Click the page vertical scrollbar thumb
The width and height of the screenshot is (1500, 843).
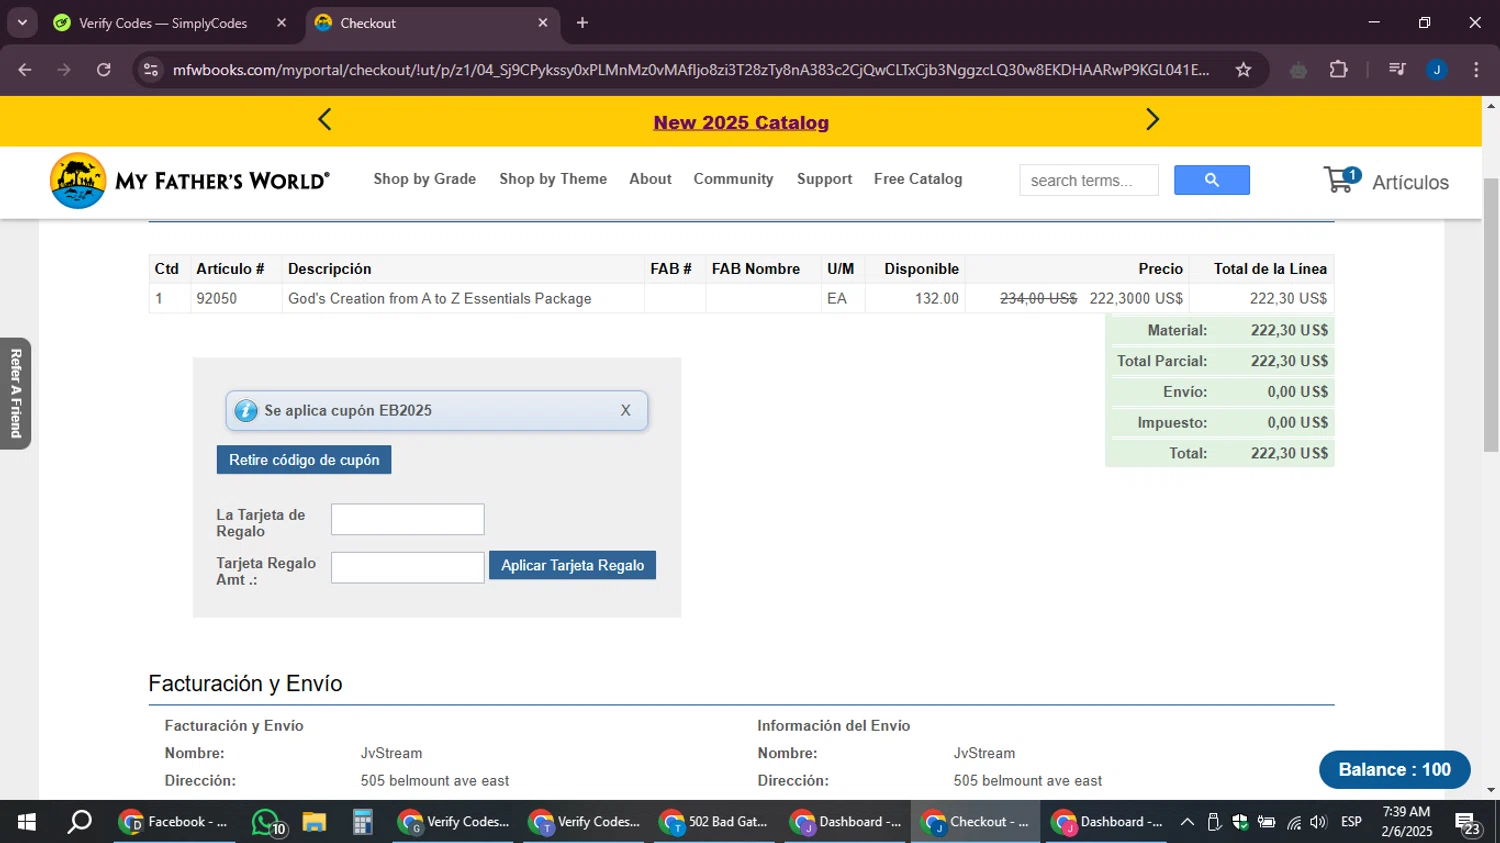click(x=1491, y=315)
